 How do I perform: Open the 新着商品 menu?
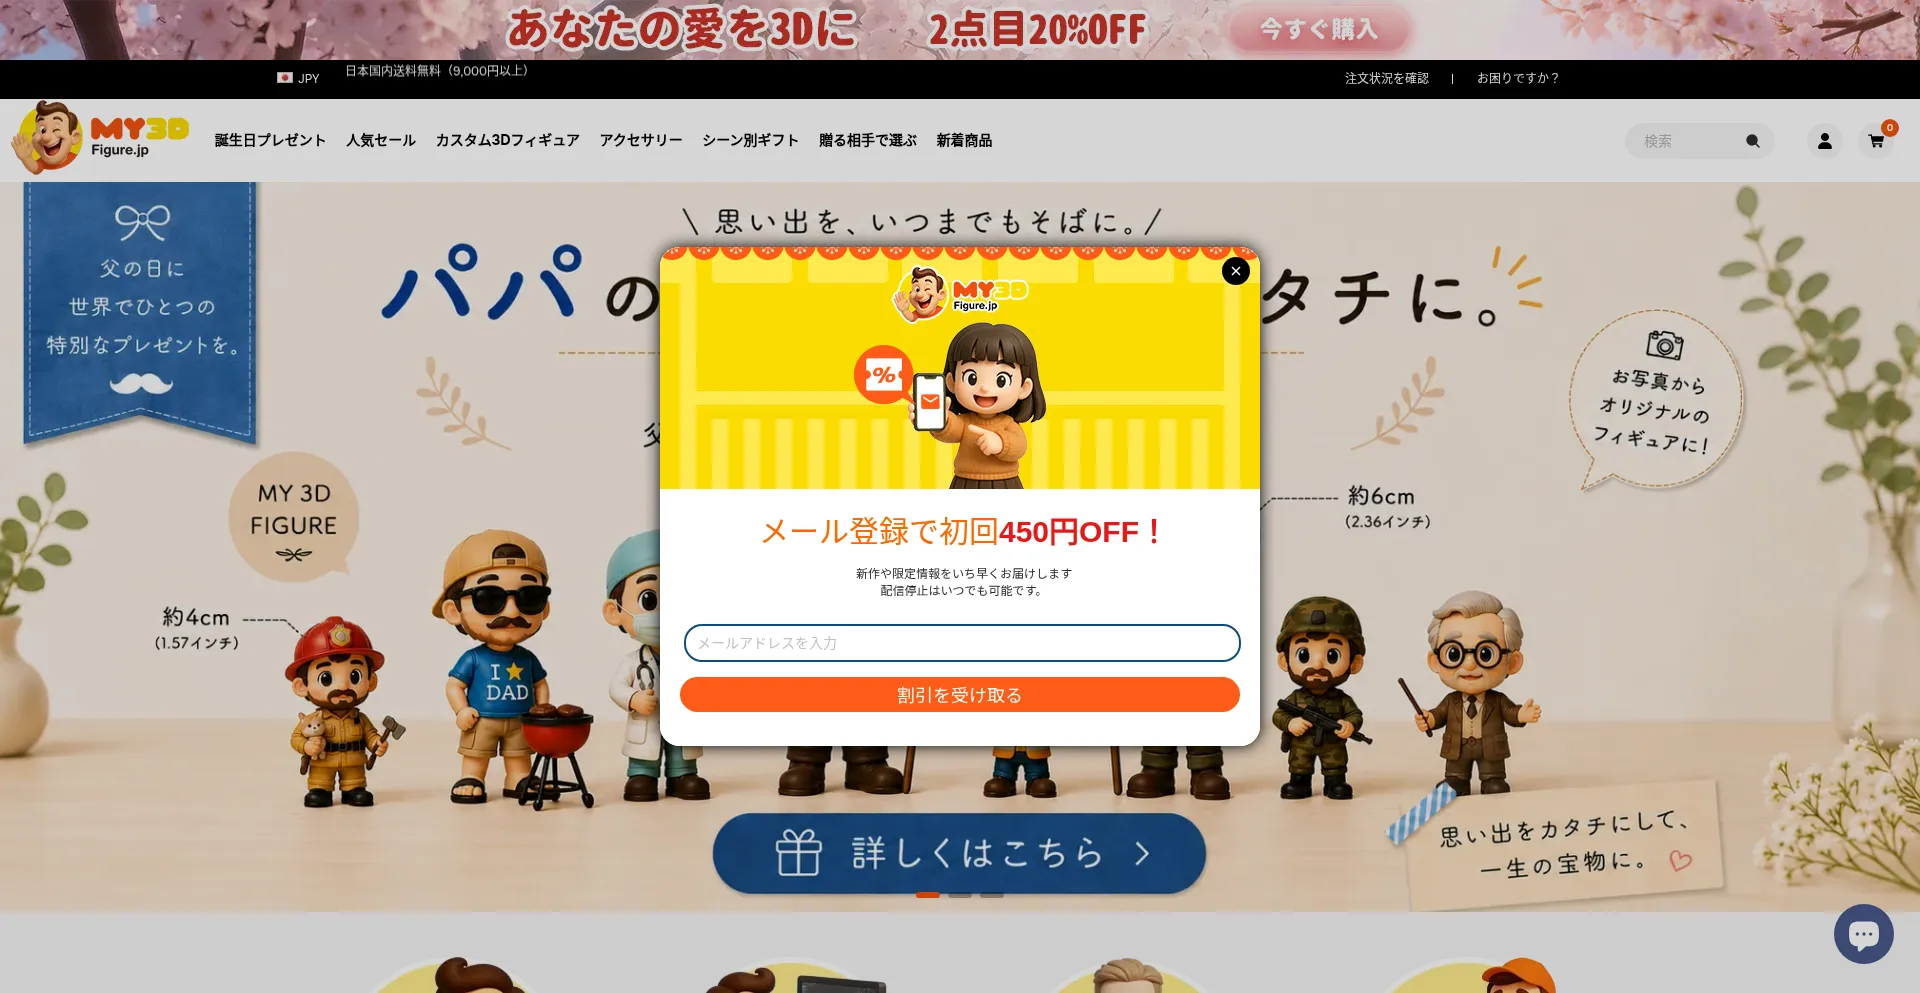tap(964, 140)
